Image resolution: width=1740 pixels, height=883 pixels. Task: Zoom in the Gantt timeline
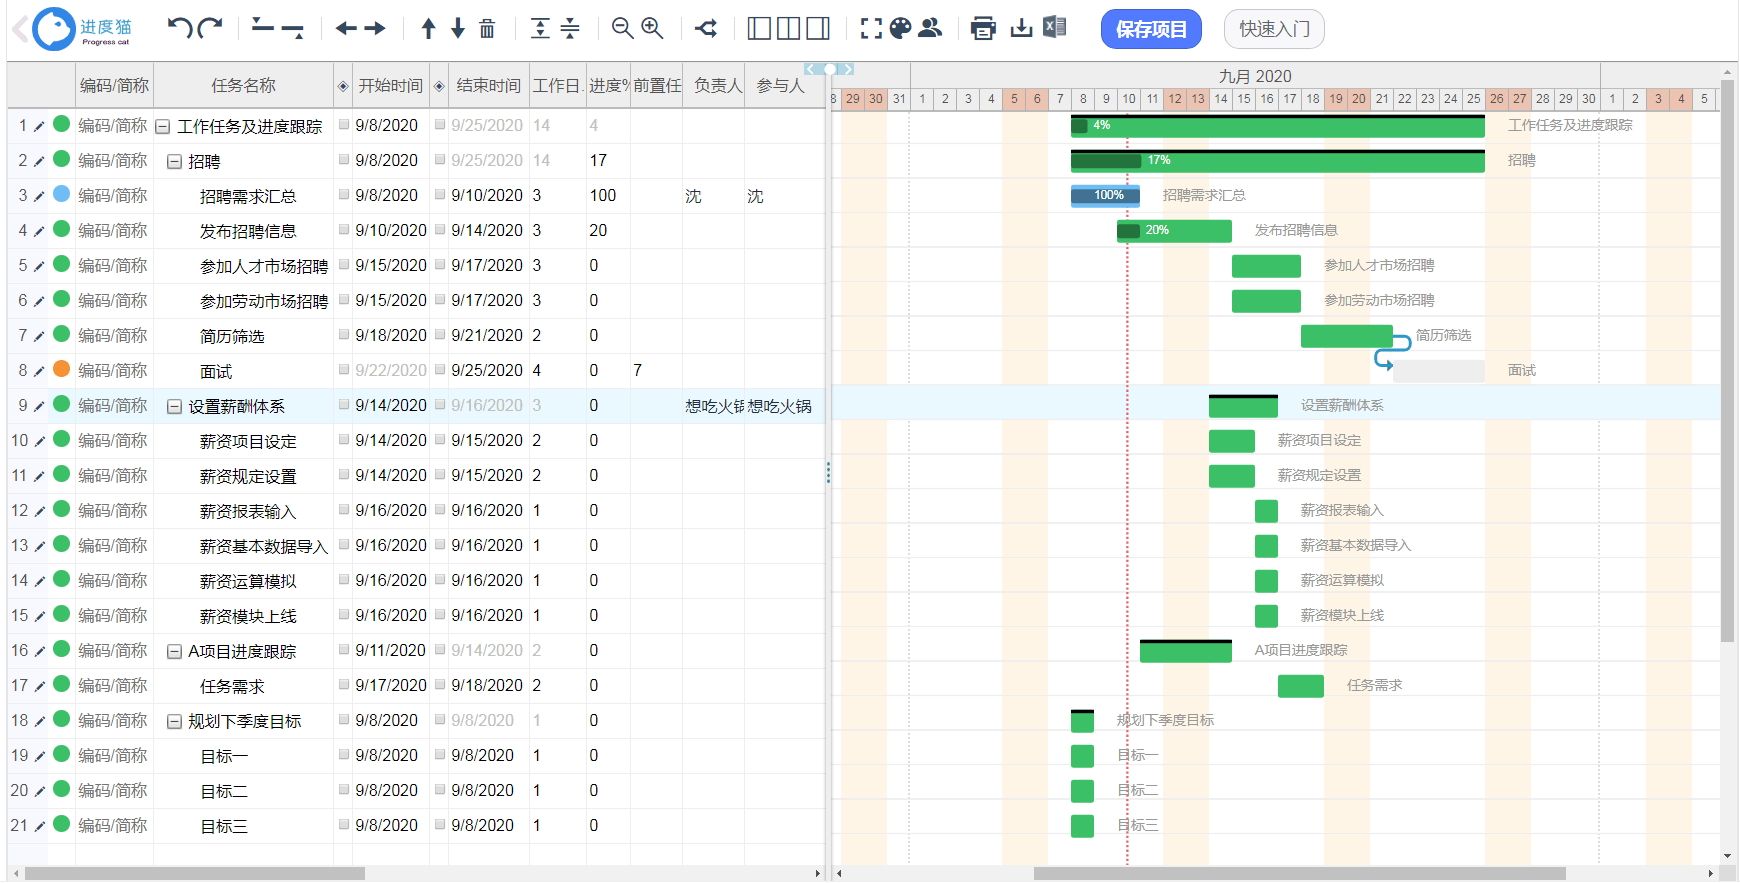click(652, 28)
